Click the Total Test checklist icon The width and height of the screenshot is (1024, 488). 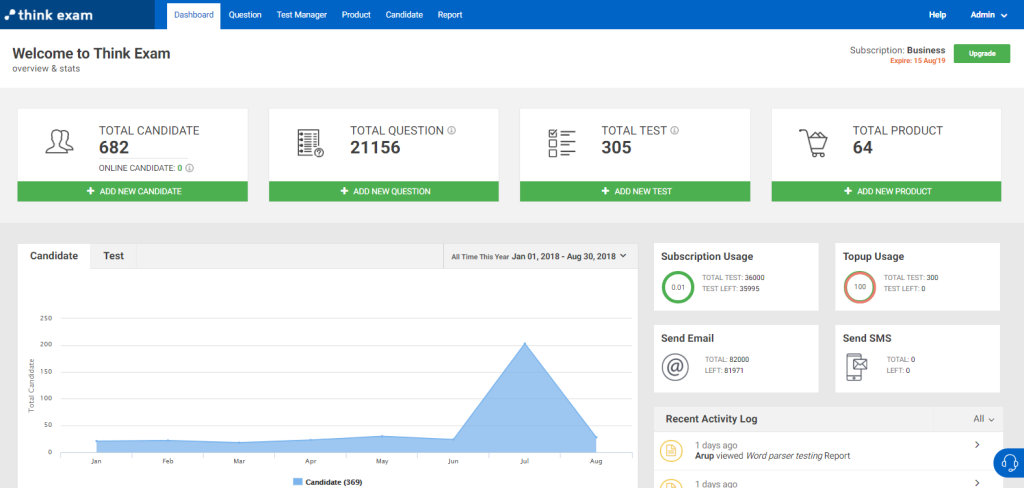562,143
